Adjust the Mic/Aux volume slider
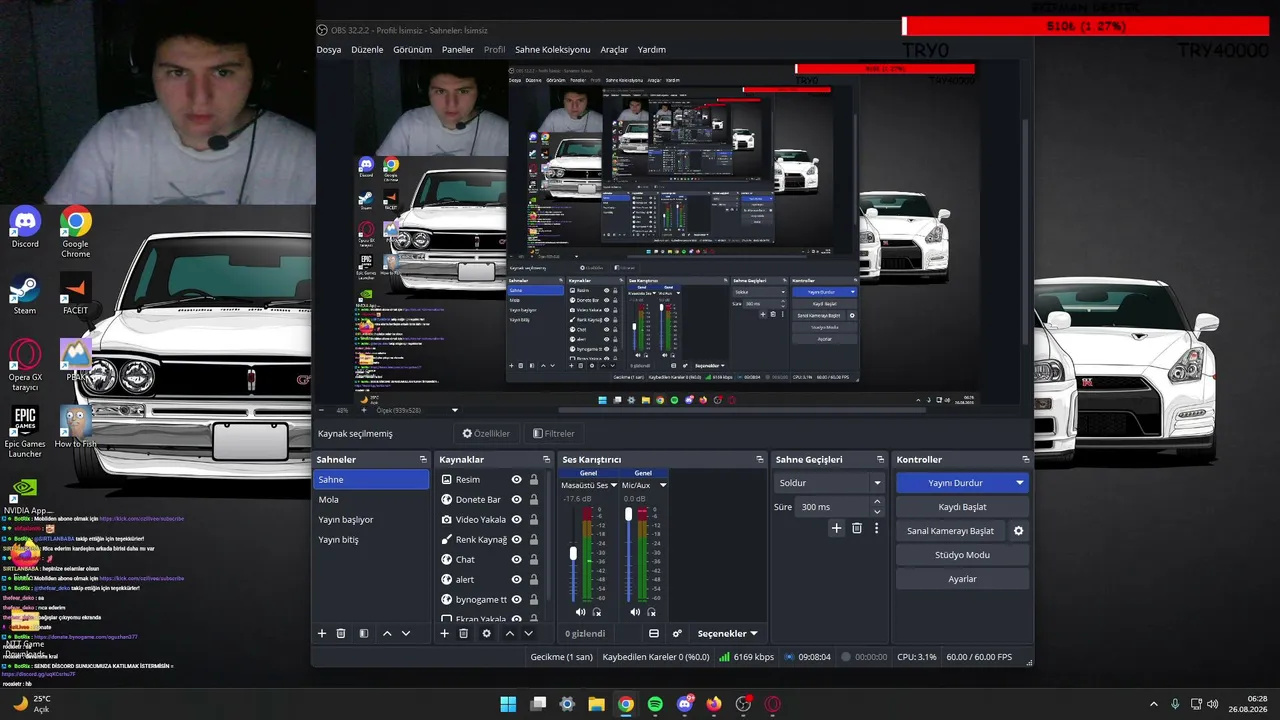The width and height of the screenshot is (1280, 720). (x=628, y=514)
